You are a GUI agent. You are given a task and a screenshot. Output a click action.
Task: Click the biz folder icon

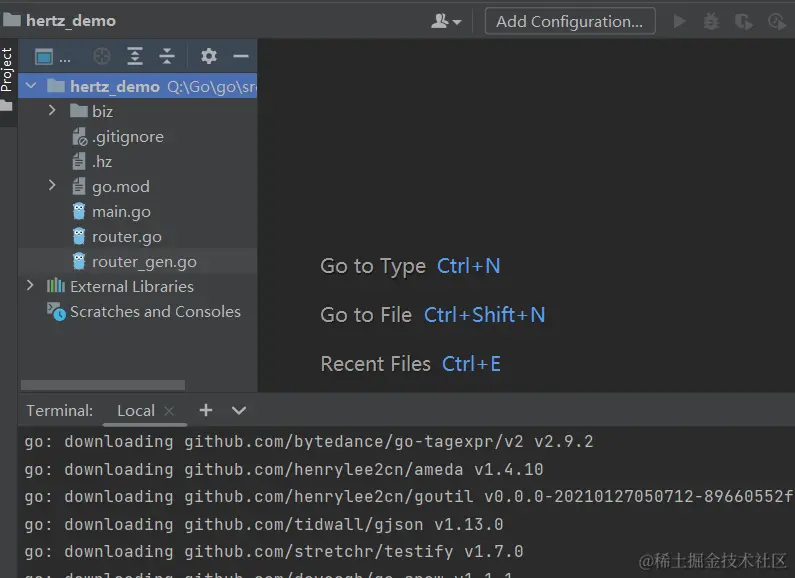click(79, 111)
